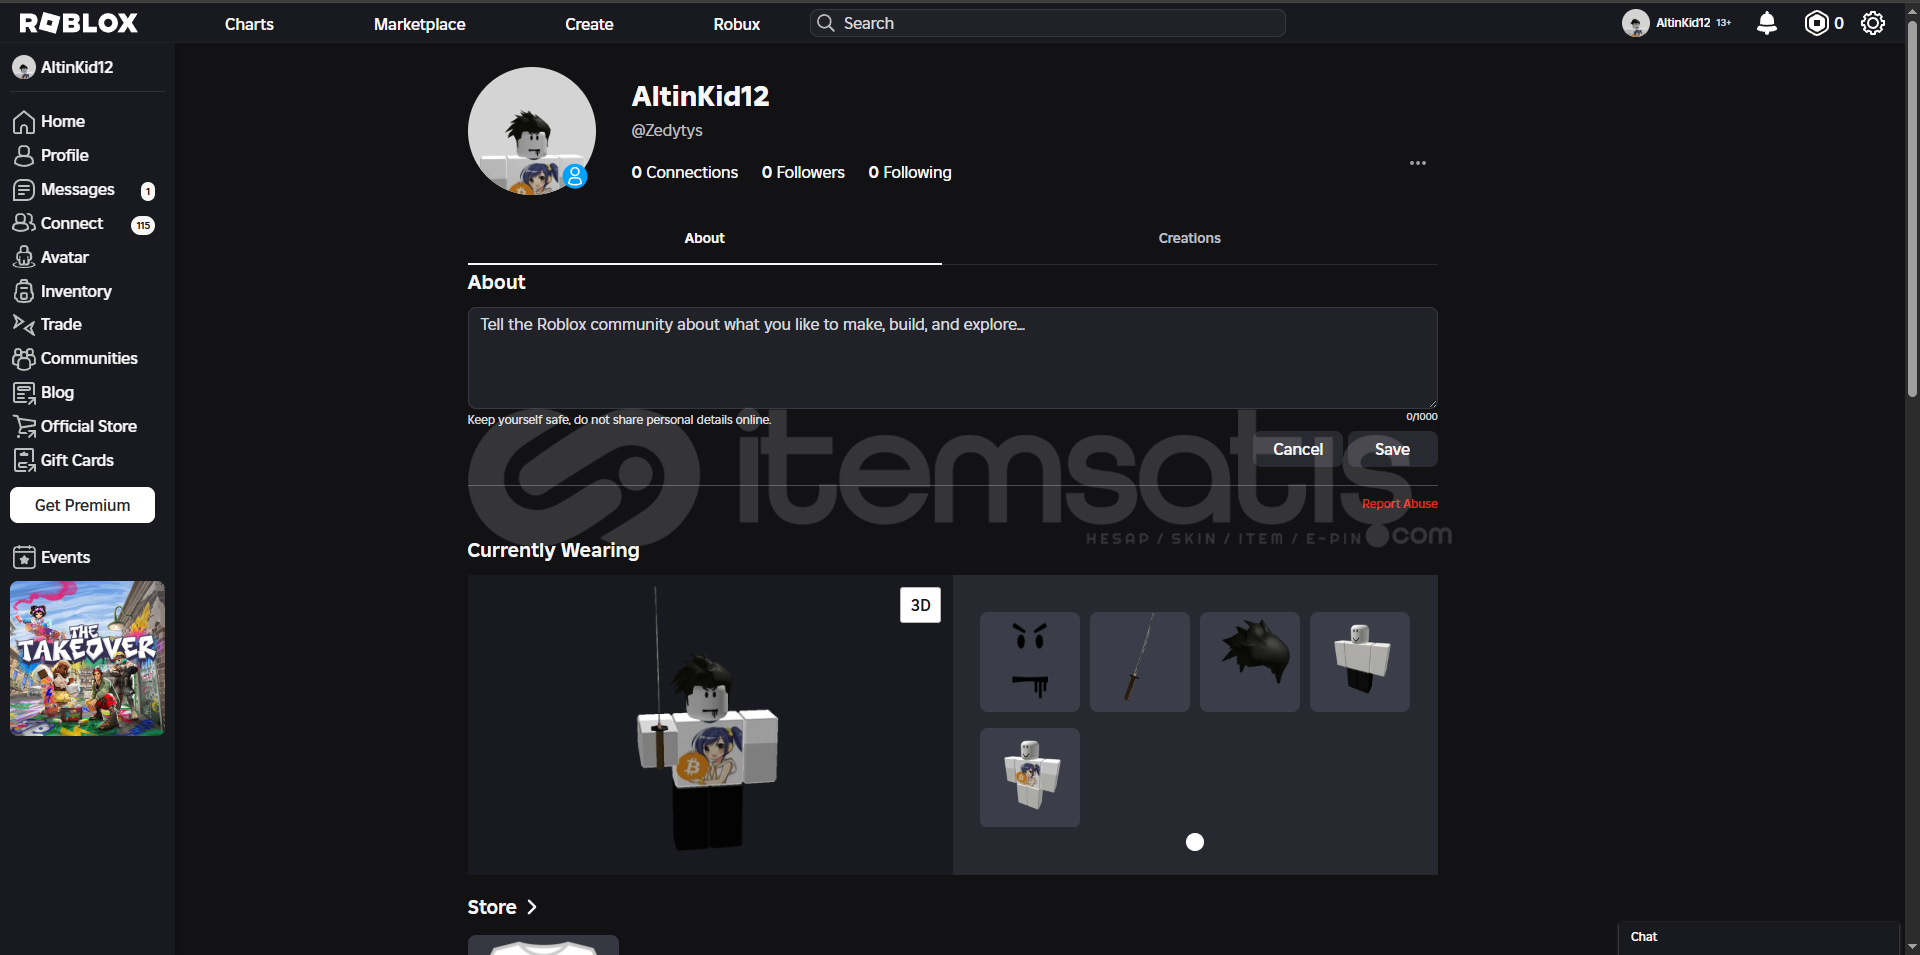Save the About description

coord(1392,449)
